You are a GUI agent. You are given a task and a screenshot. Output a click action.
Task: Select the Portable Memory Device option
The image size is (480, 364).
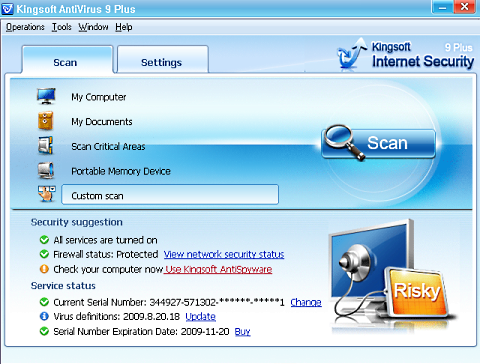coord(121,171)
